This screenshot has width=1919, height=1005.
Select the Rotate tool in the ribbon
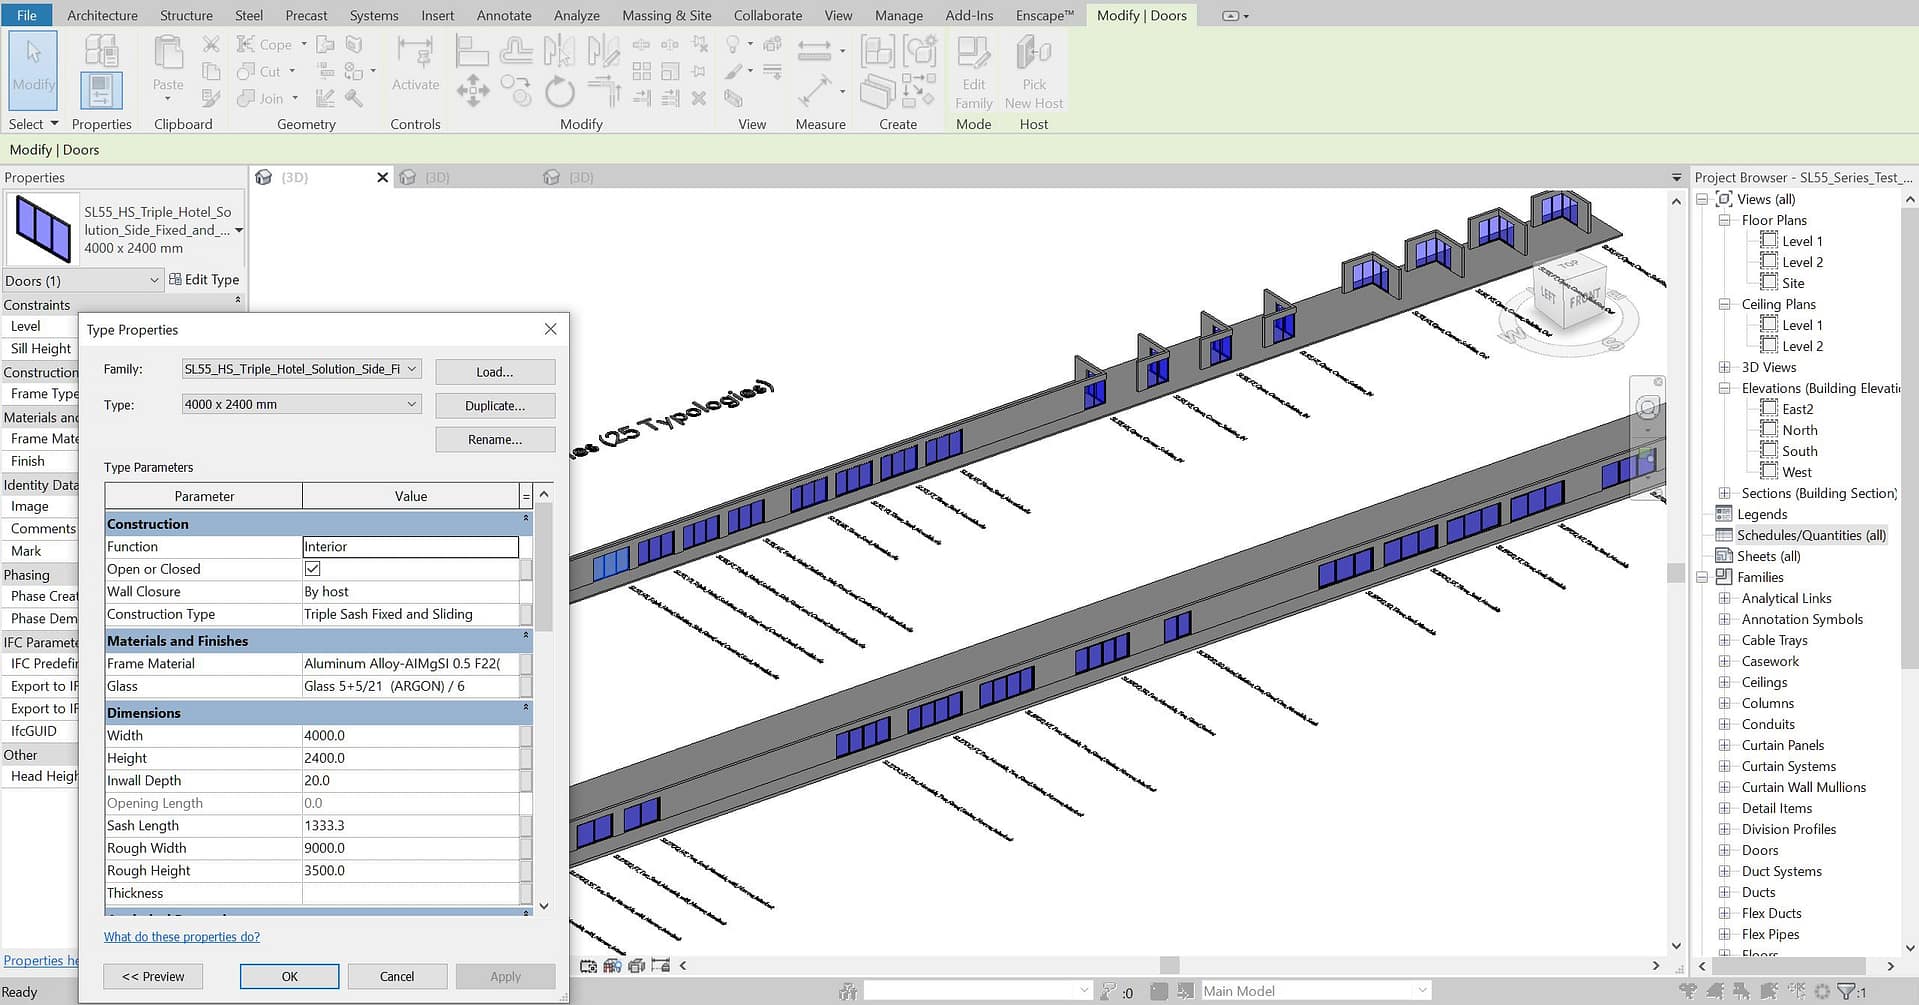[559, 93]
